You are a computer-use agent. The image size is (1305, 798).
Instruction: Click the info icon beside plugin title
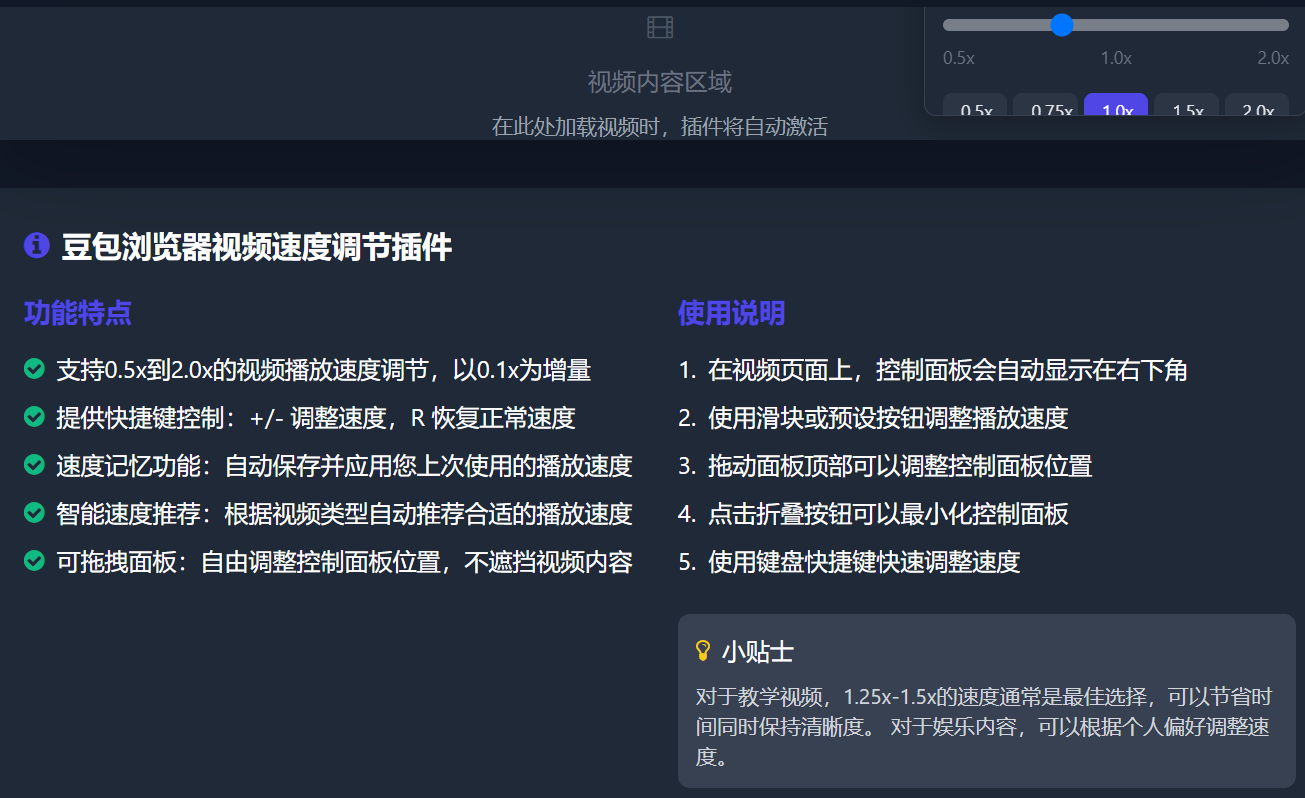[x=37, y=245]
